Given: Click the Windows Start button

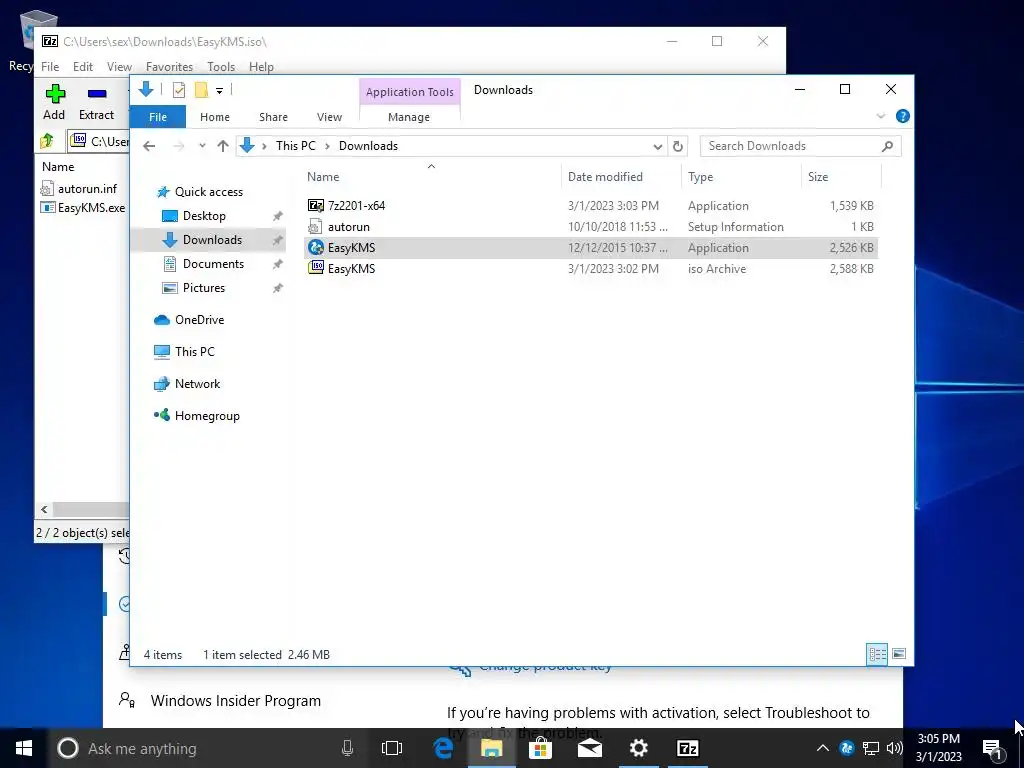Looking at the screenshot, I should 24,748.
